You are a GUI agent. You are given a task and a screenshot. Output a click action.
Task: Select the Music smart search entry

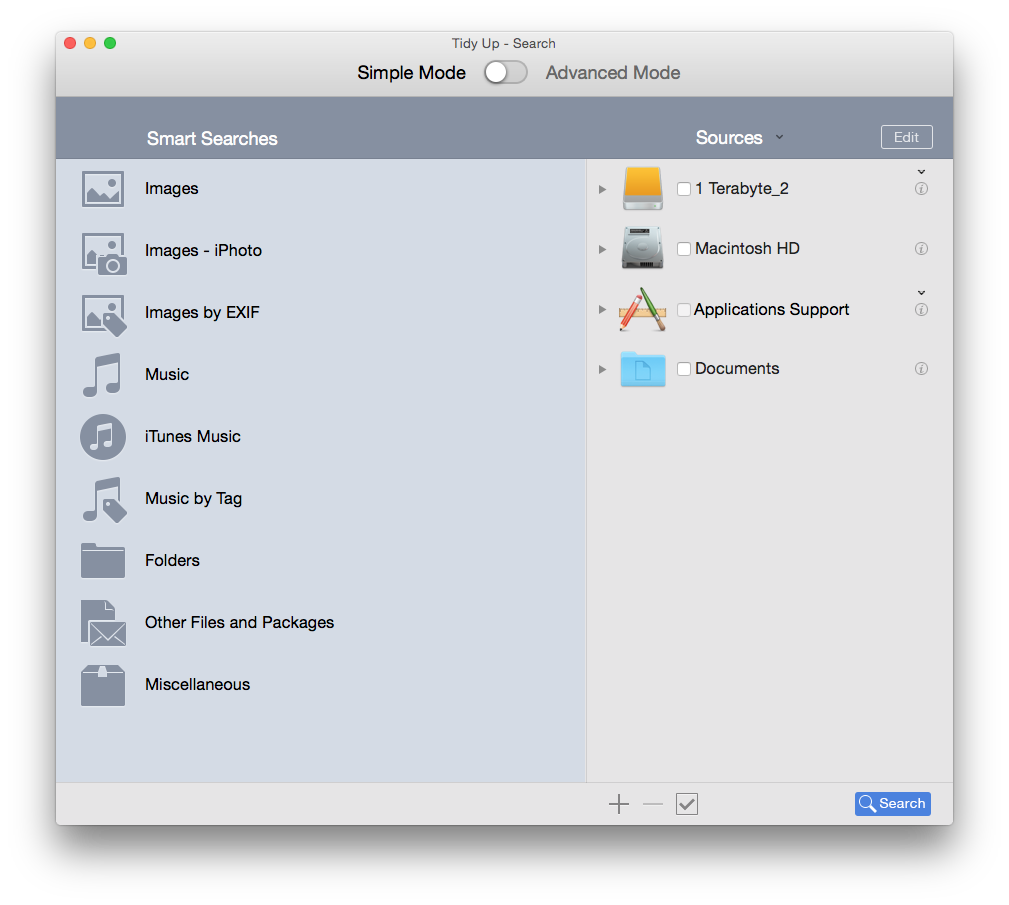[166, 375]
